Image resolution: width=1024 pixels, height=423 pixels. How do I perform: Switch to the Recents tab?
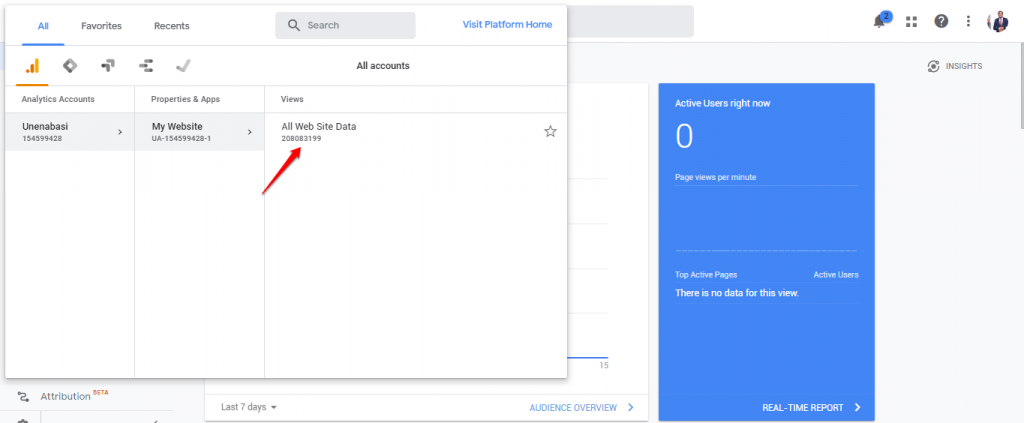click(x=171, y=26)
